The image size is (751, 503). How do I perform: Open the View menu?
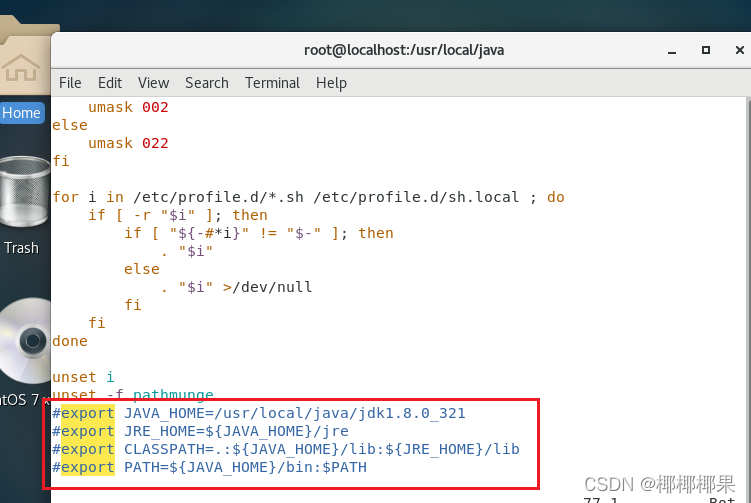(x=153, y=83)
